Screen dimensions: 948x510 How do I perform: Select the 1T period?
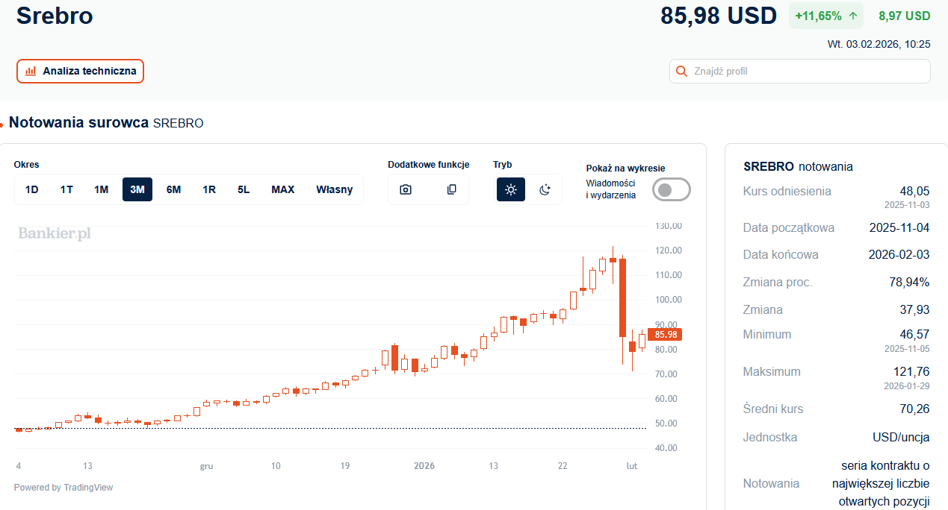(67, 190)
